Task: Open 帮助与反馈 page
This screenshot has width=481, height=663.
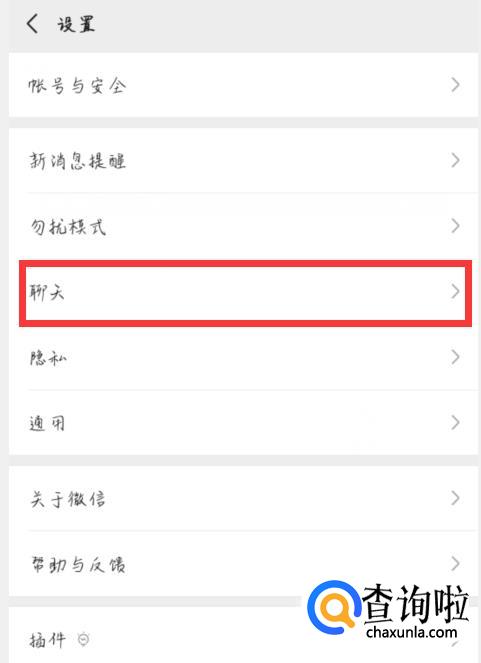Action: (x=243, y=564)
